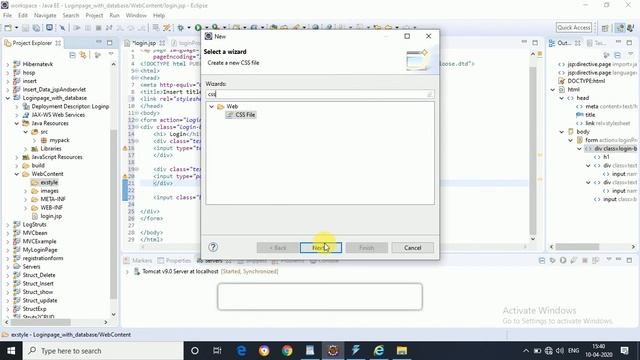
Task: Click the editor vertical scrollbar
Action: (x=533, y=151)
